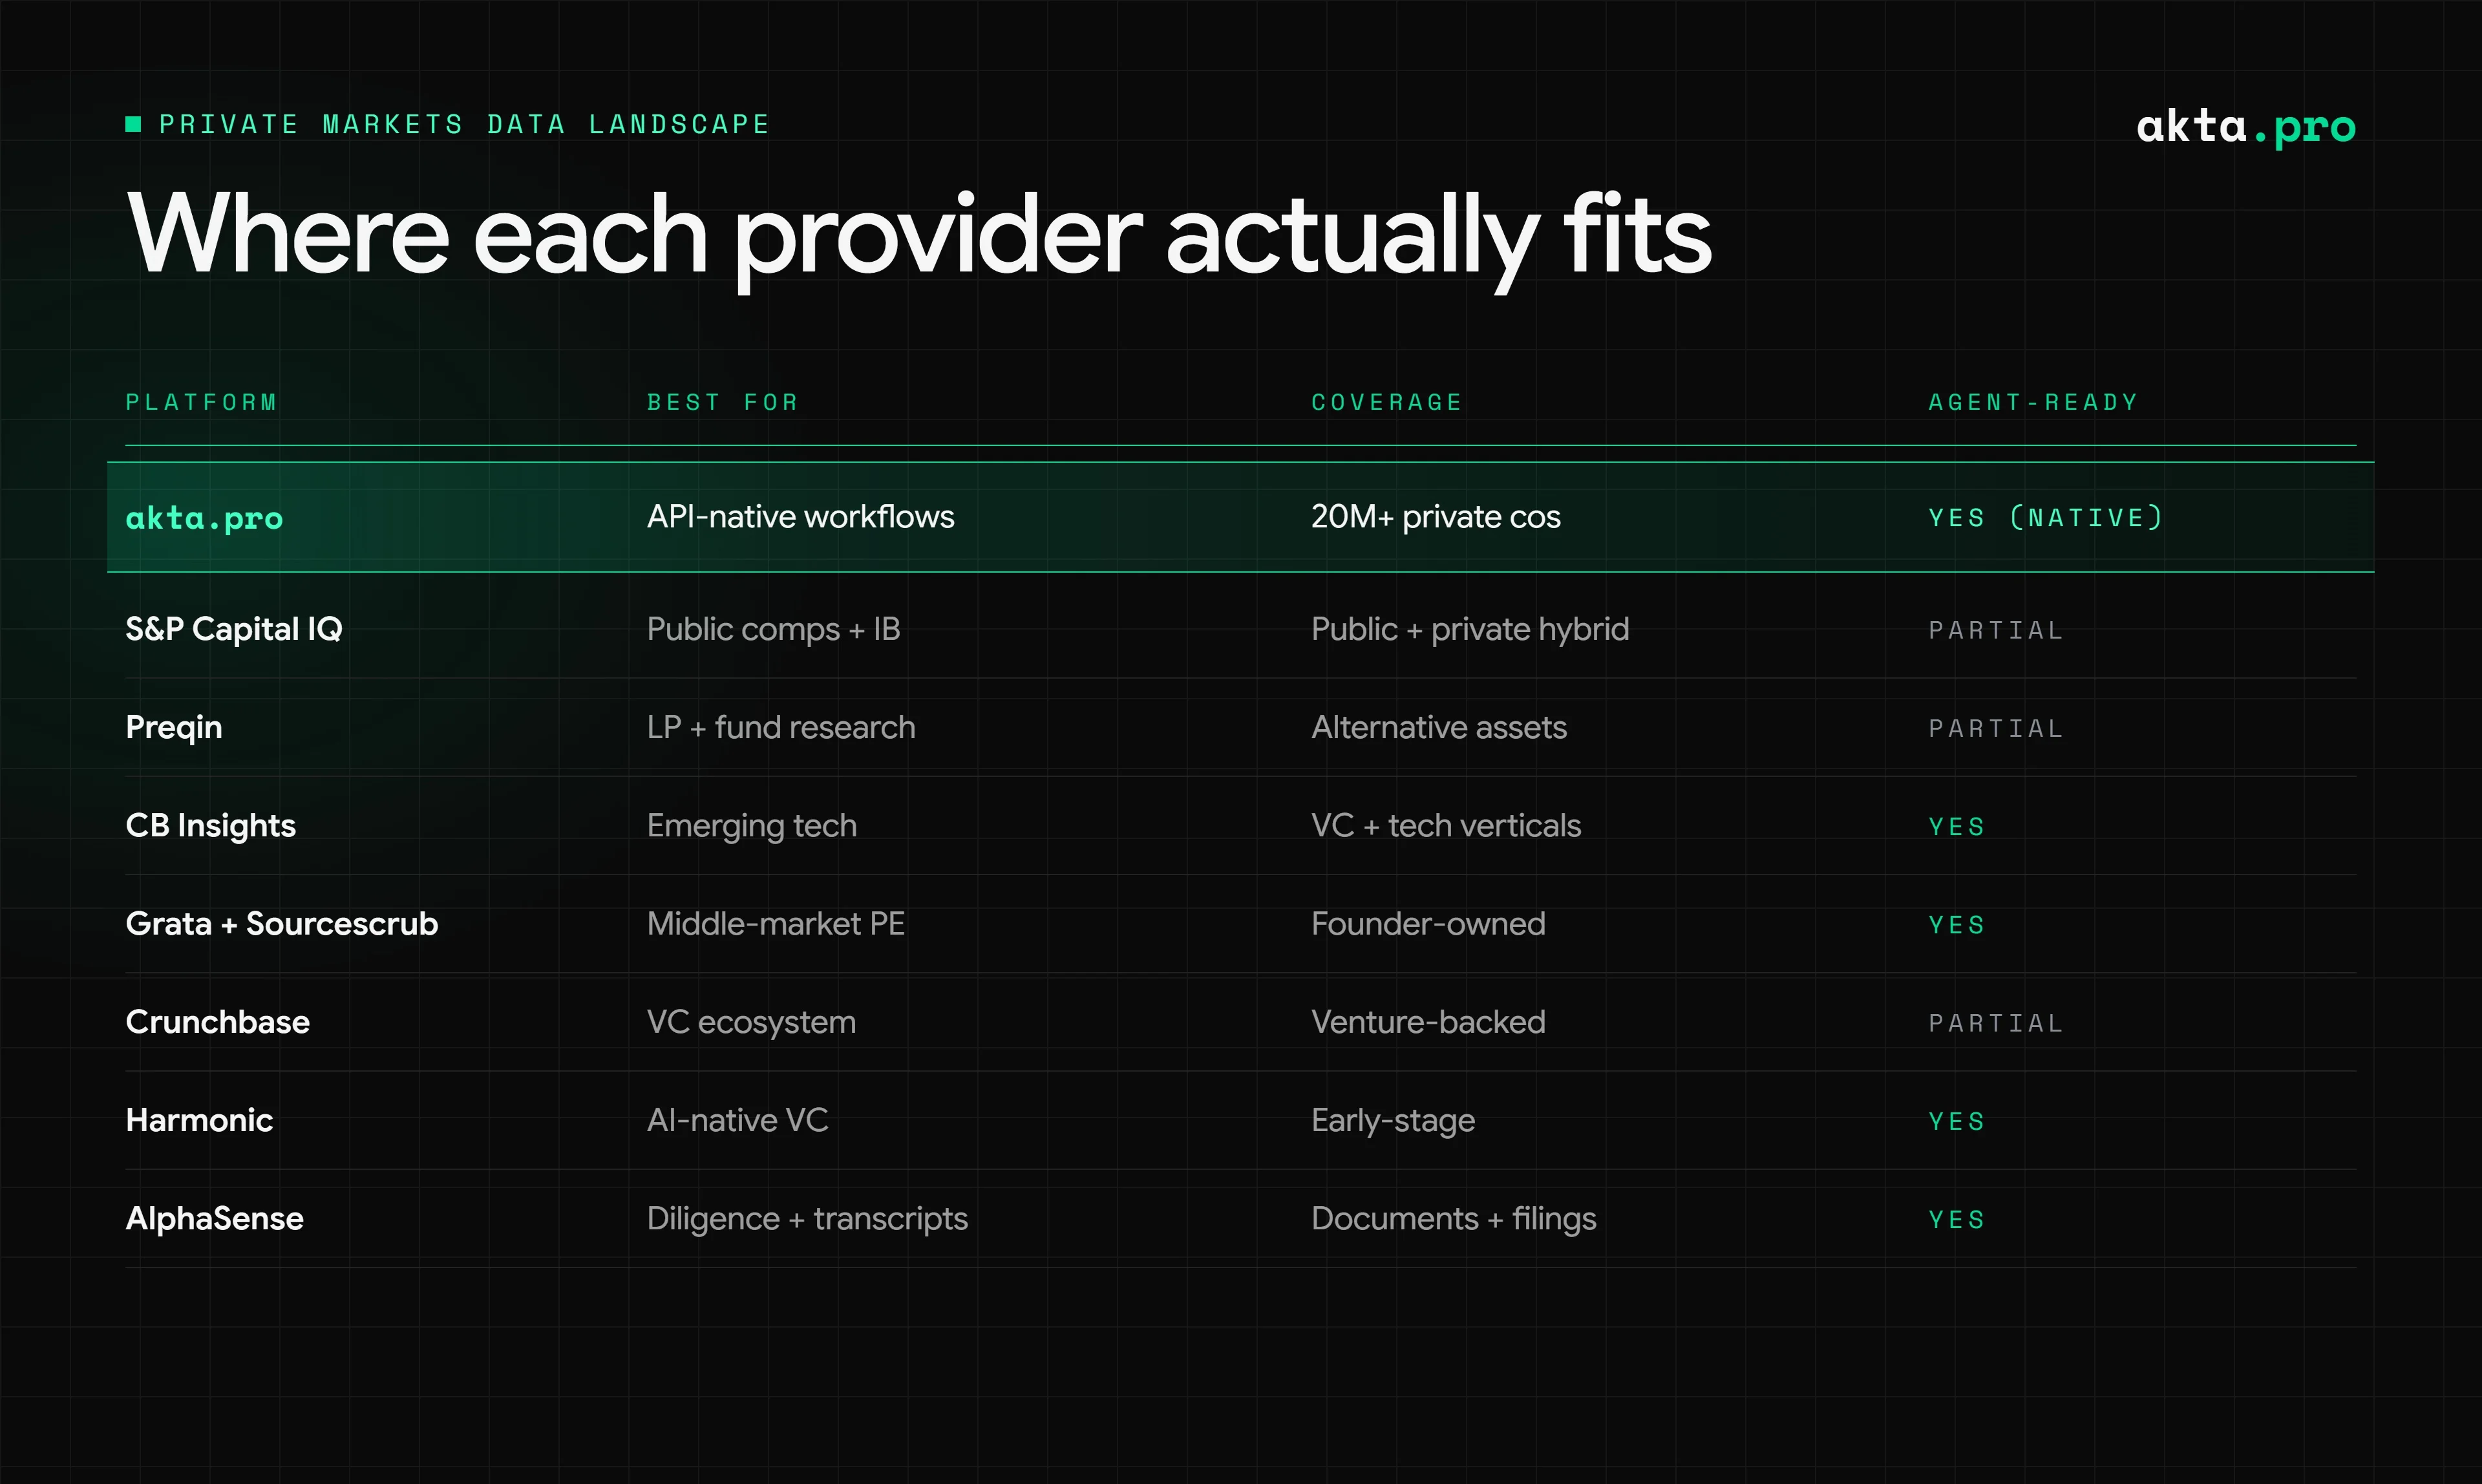
Task: Click 'Middle-market PE' cell
Action: (x=775, y=923)
